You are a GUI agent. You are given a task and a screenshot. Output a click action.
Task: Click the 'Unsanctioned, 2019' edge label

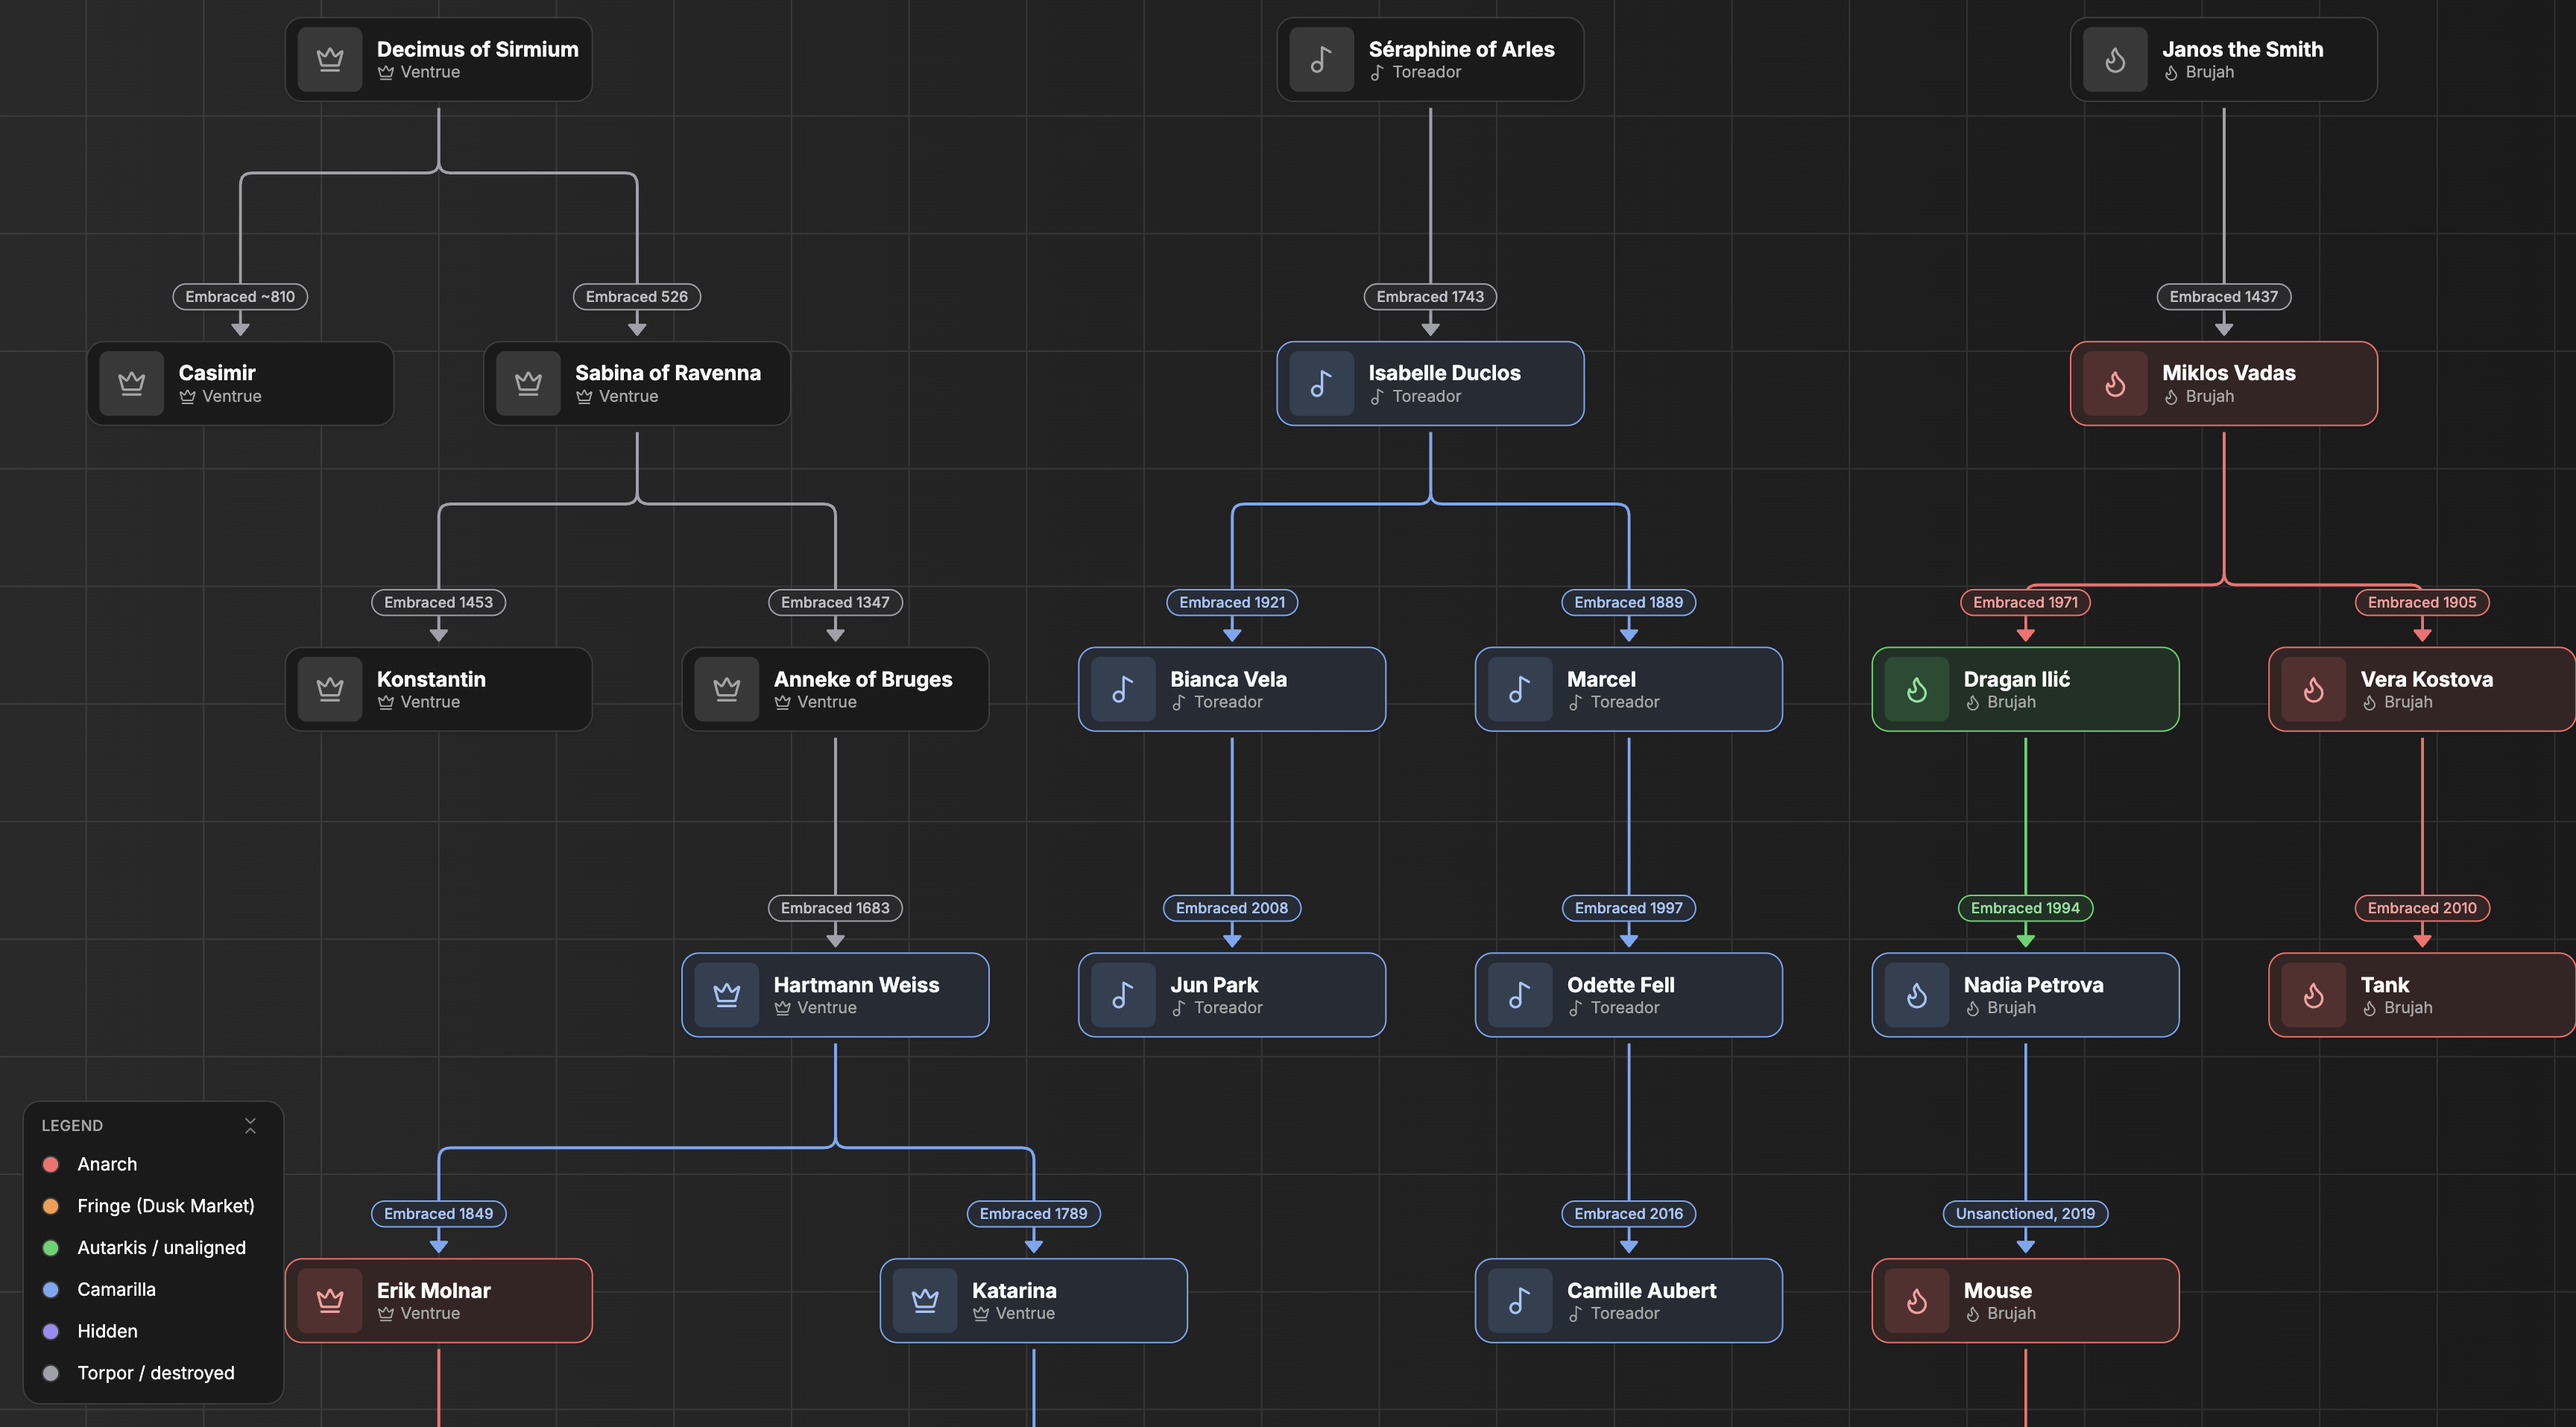tap(2026, 1214)
